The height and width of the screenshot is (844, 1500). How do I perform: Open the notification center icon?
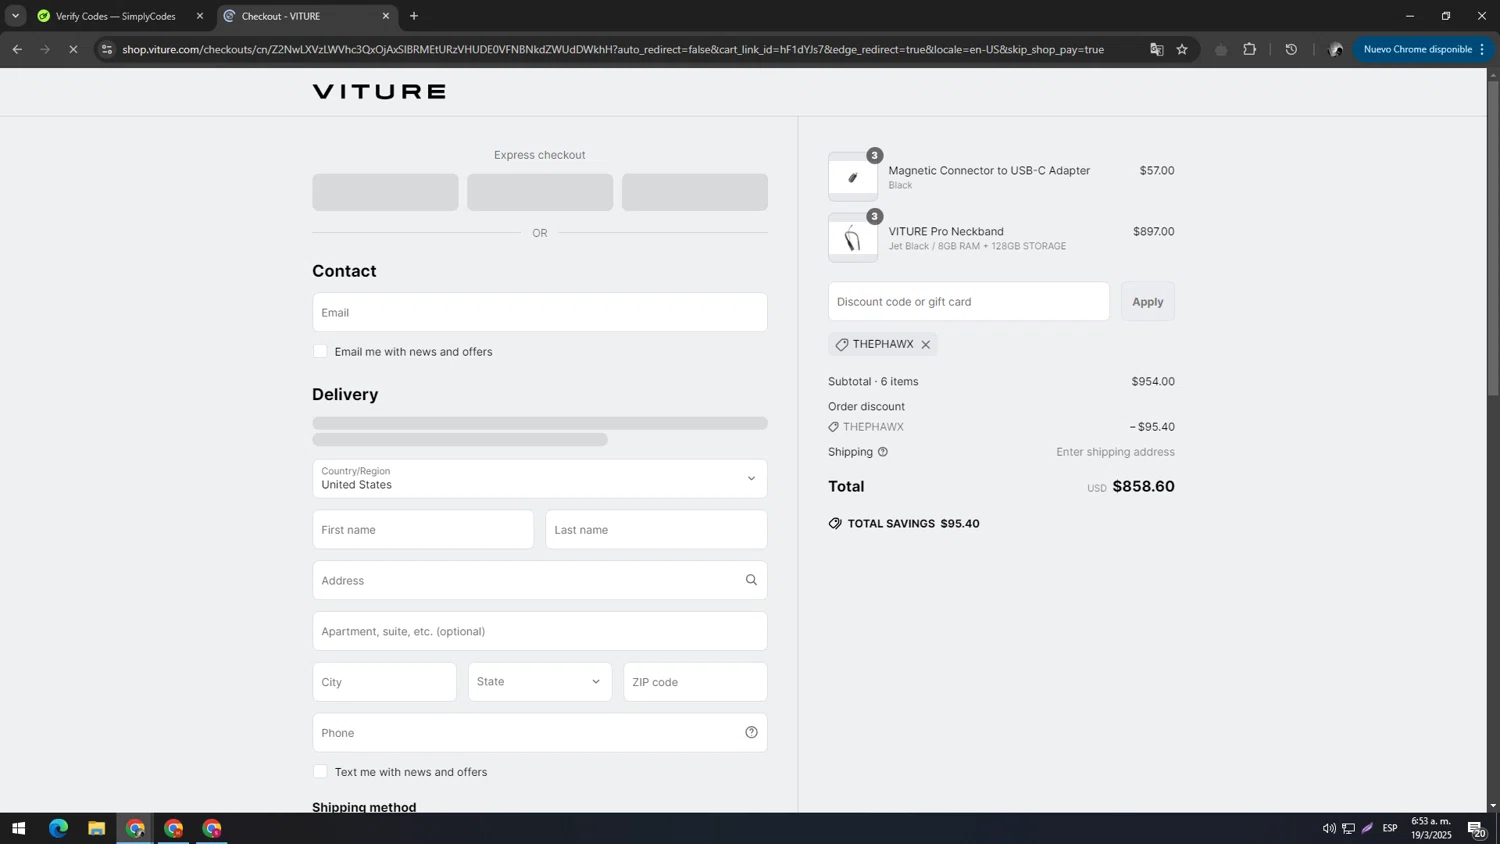(1476, 829)
